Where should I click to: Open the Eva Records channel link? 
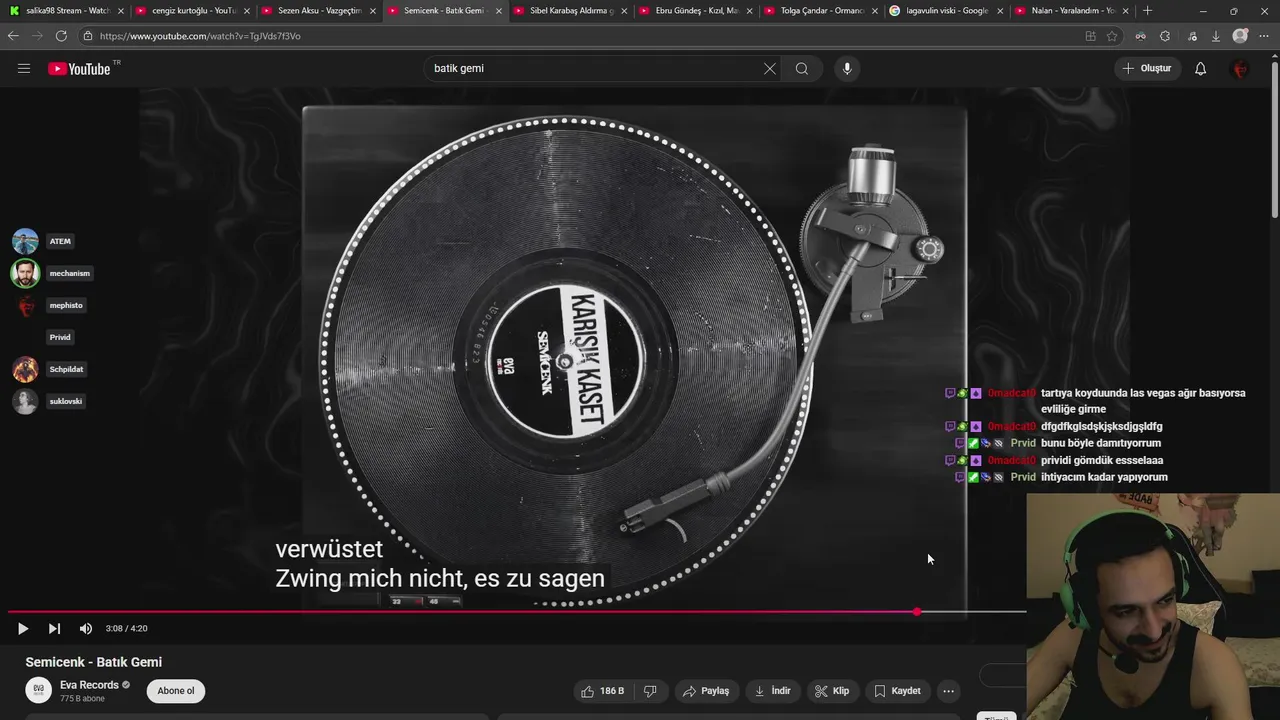(x=89, y=685)
